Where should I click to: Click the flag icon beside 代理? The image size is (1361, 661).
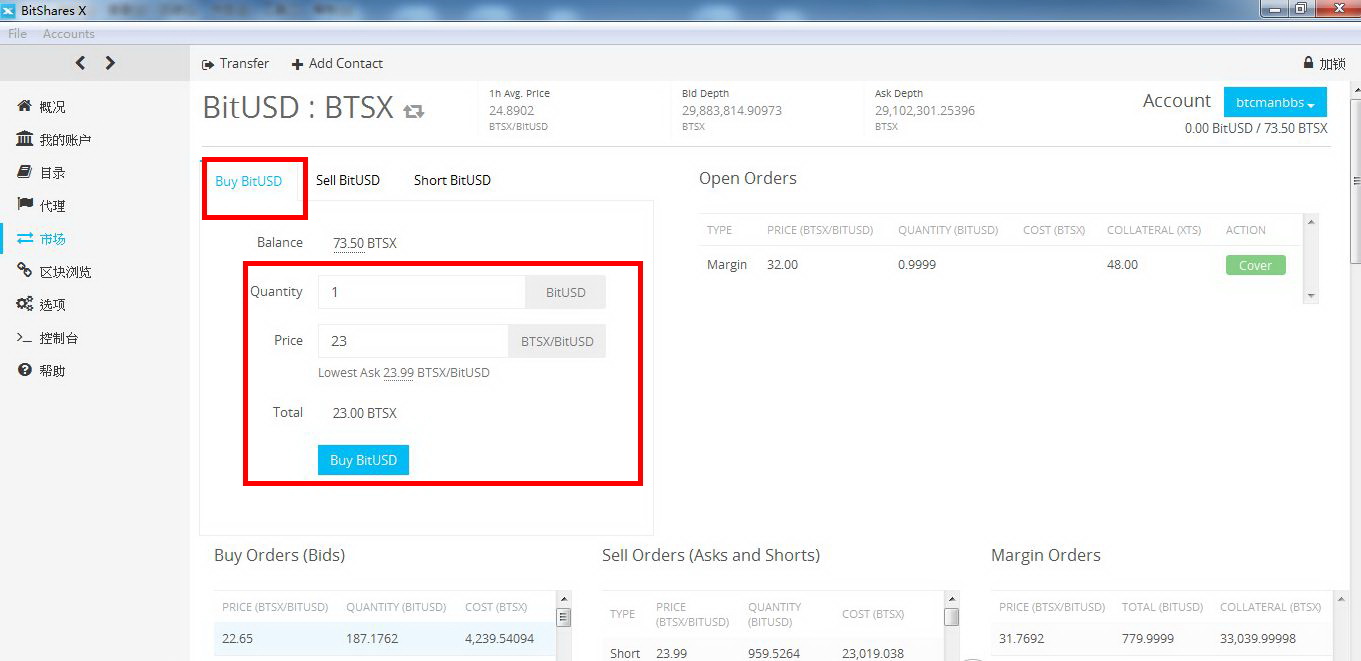(25, 205)
